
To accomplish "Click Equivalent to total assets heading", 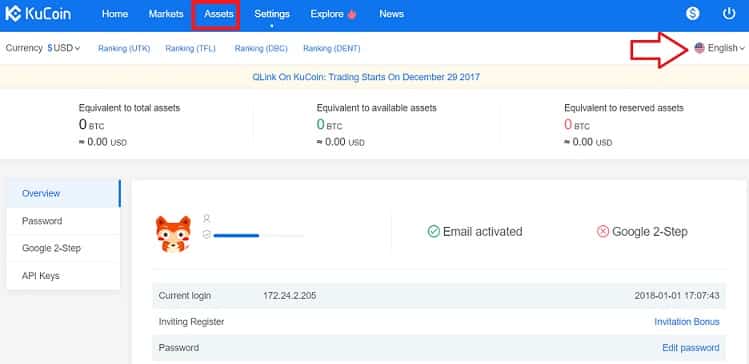I will point(129,108).
